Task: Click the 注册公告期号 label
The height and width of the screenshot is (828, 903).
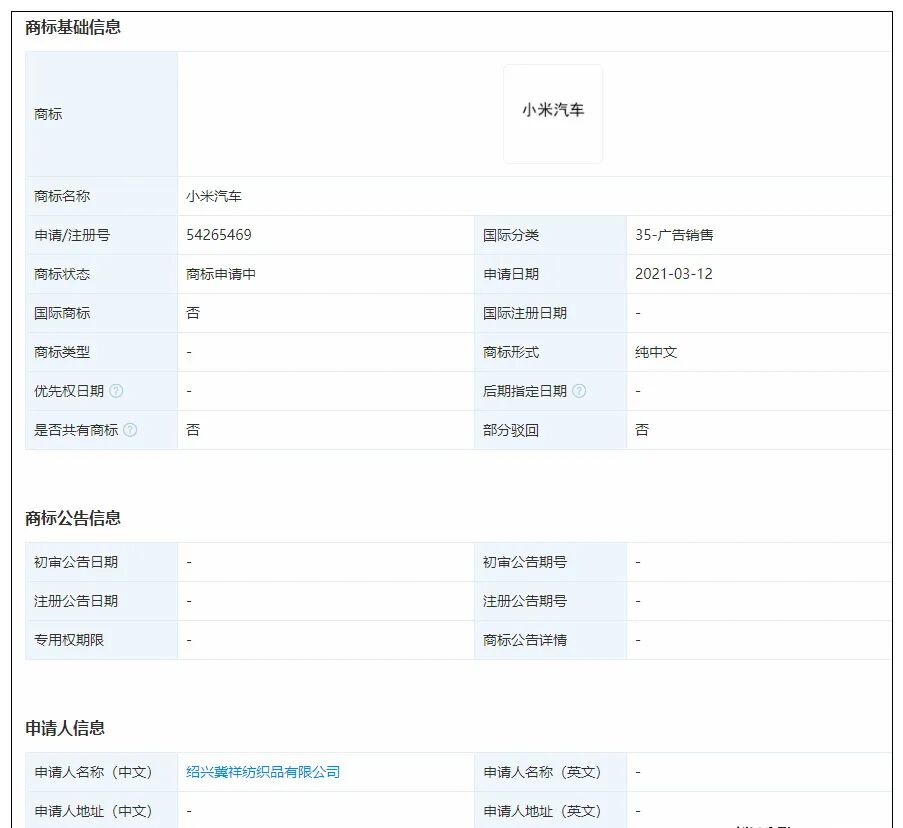Action: [x=525, y=601]
